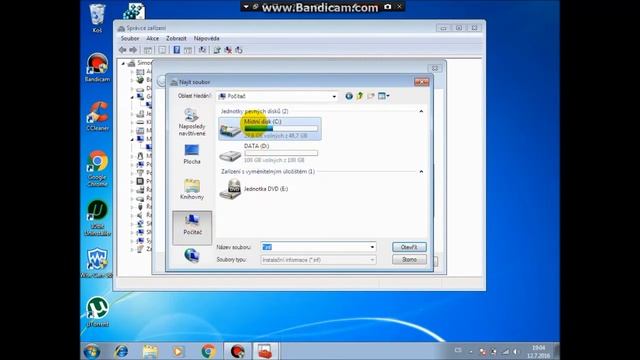Select Knihovny in the dialog sidebar
Screen dimensions: 640x360
[192, 189]
